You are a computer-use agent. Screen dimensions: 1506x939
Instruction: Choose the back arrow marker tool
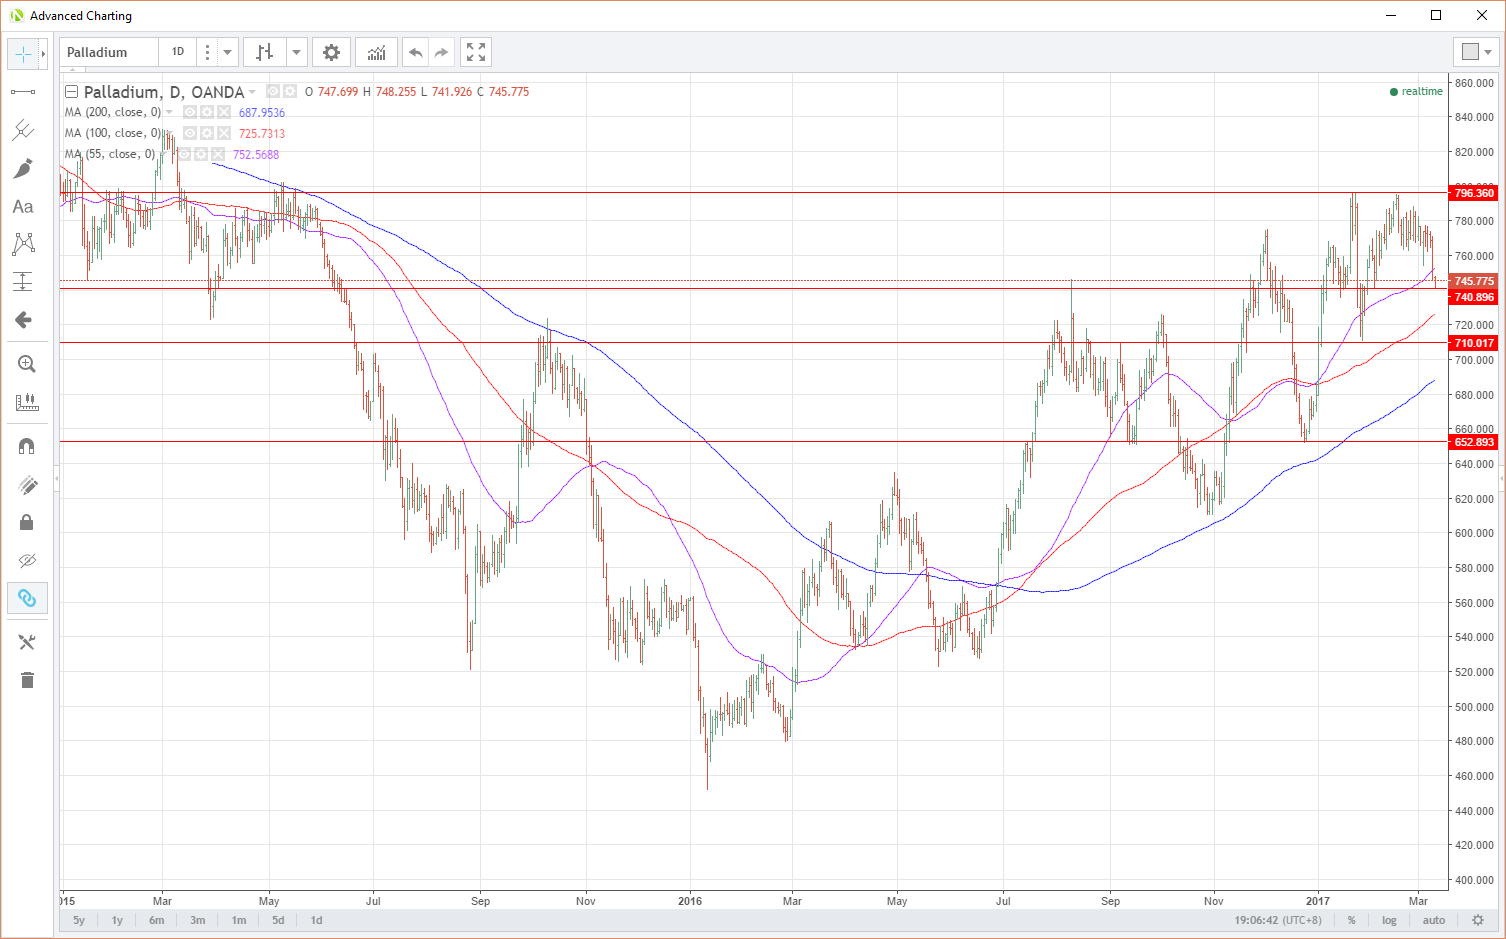click(x=23, y=320)
